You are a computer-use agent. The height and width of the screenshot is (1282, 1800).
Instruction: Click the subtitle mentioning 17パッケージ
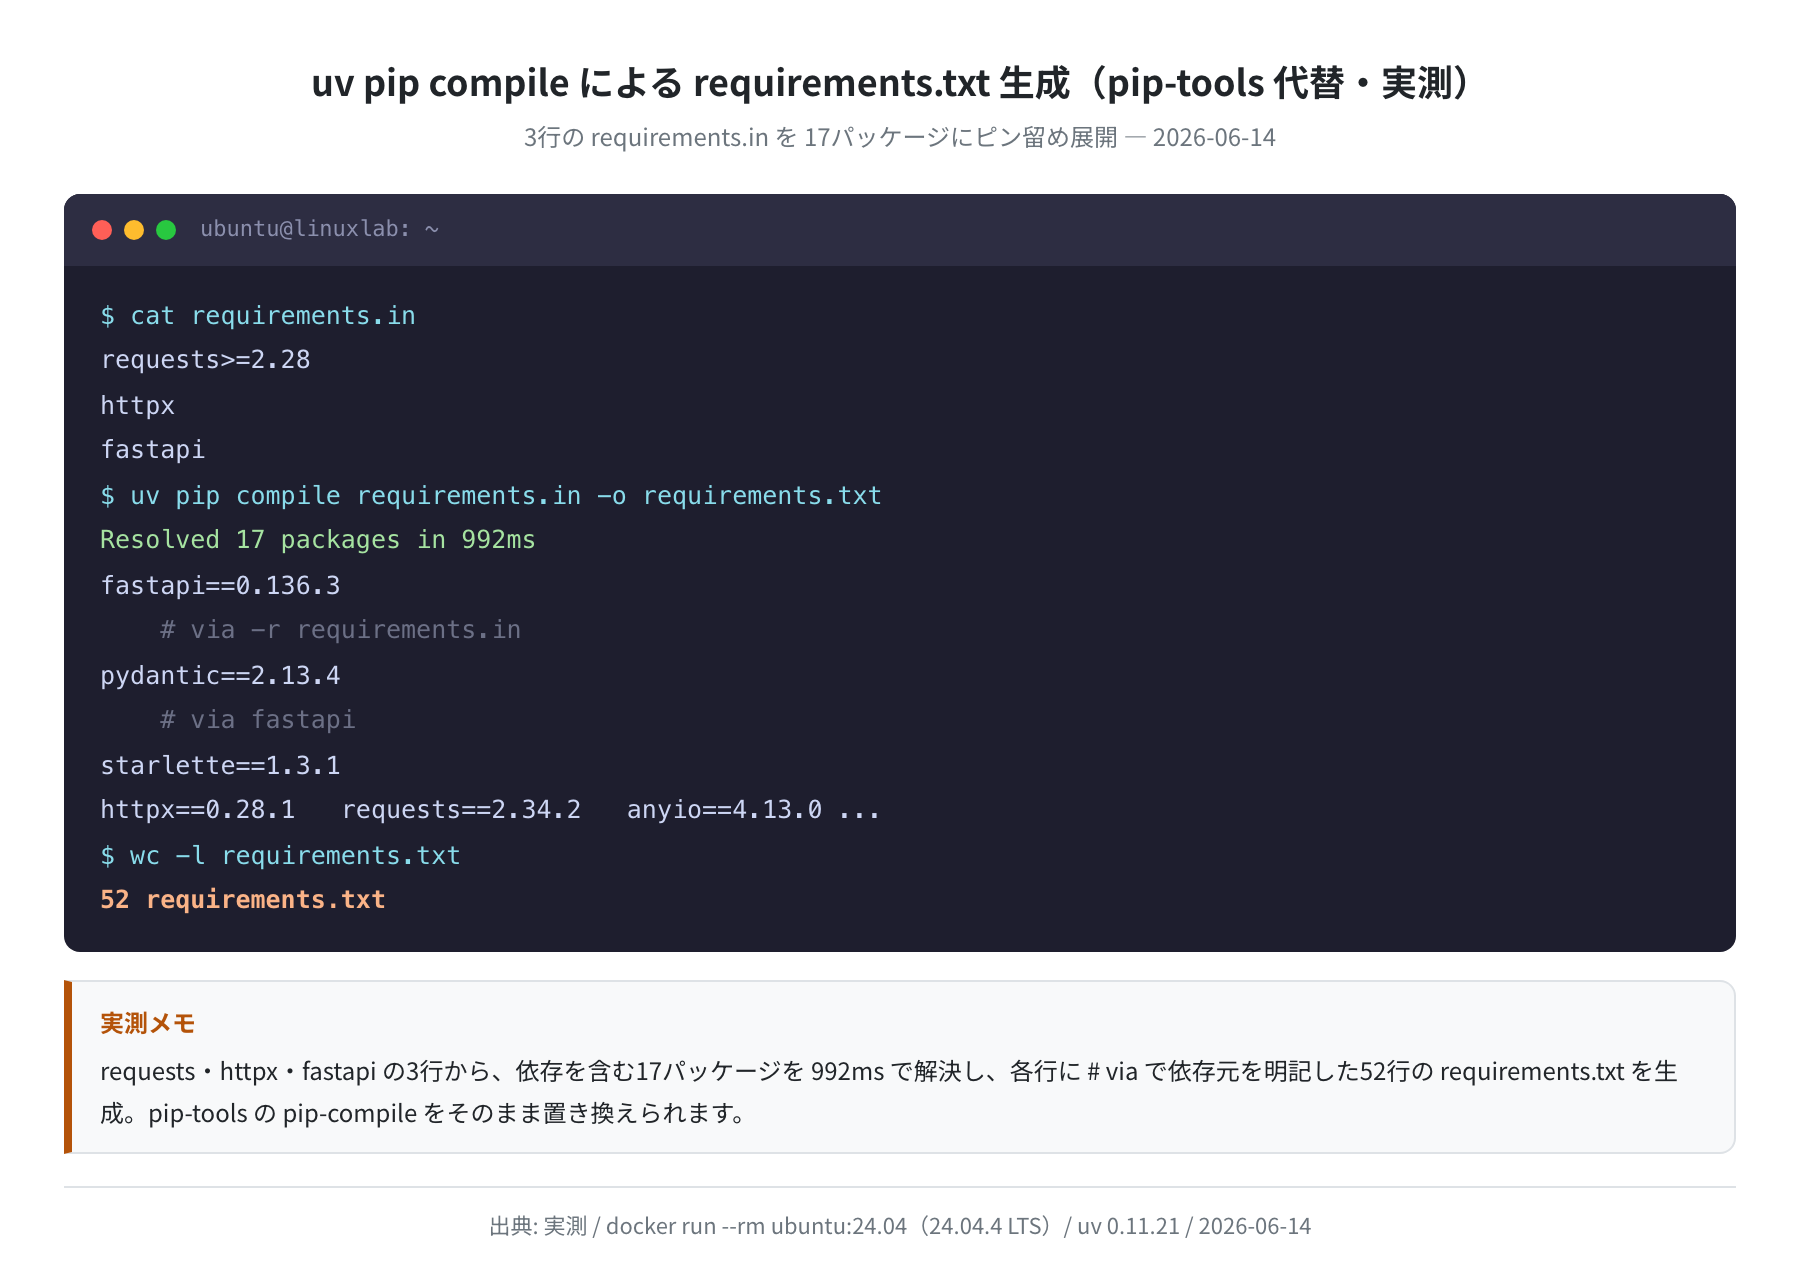click(899, 137)
